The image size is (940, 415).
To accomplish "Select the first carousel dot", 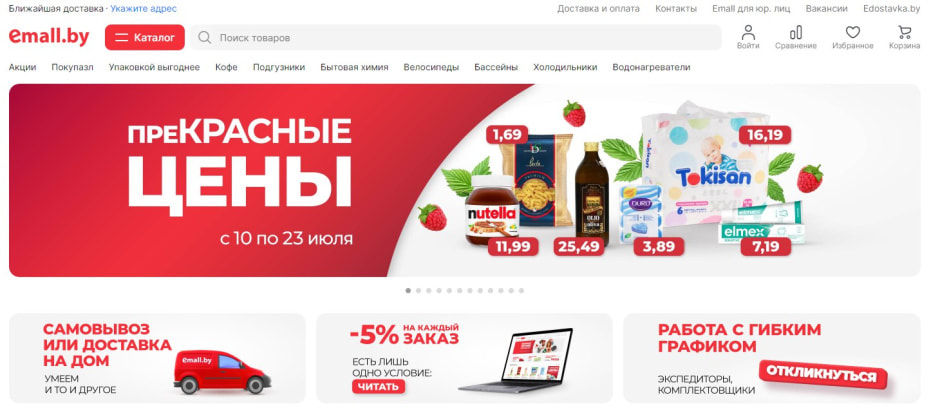I will [408, 290].
